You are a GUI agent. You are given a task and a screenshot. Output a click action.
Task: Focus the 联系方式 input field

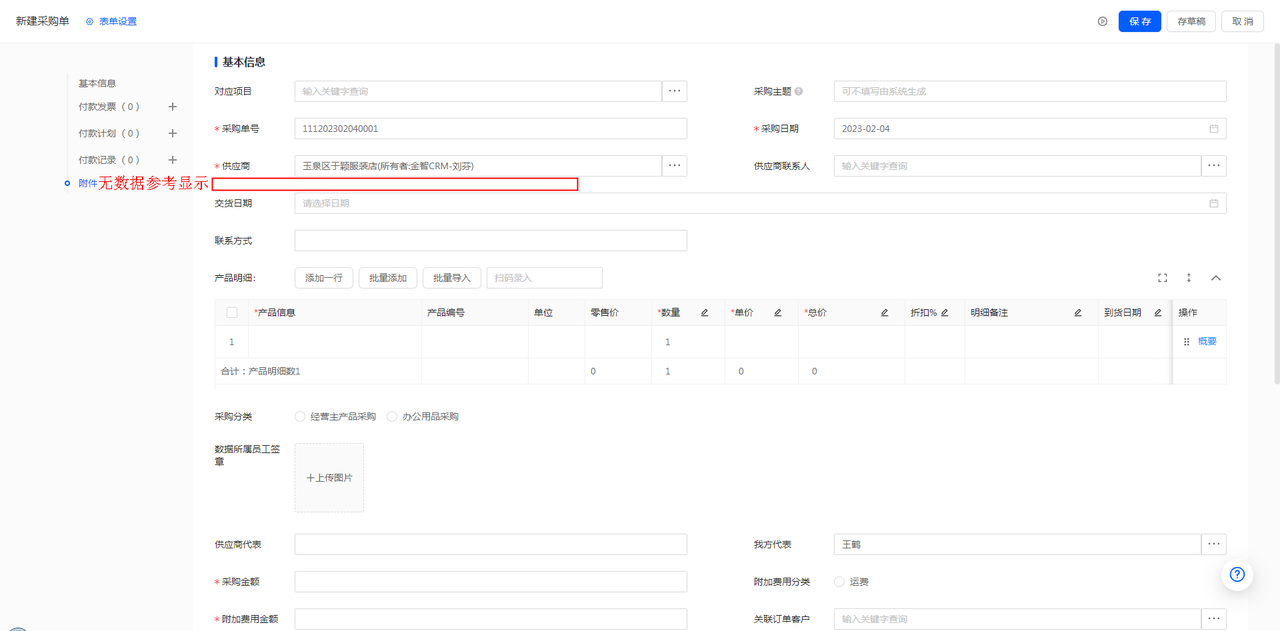(x=491, y=240)
